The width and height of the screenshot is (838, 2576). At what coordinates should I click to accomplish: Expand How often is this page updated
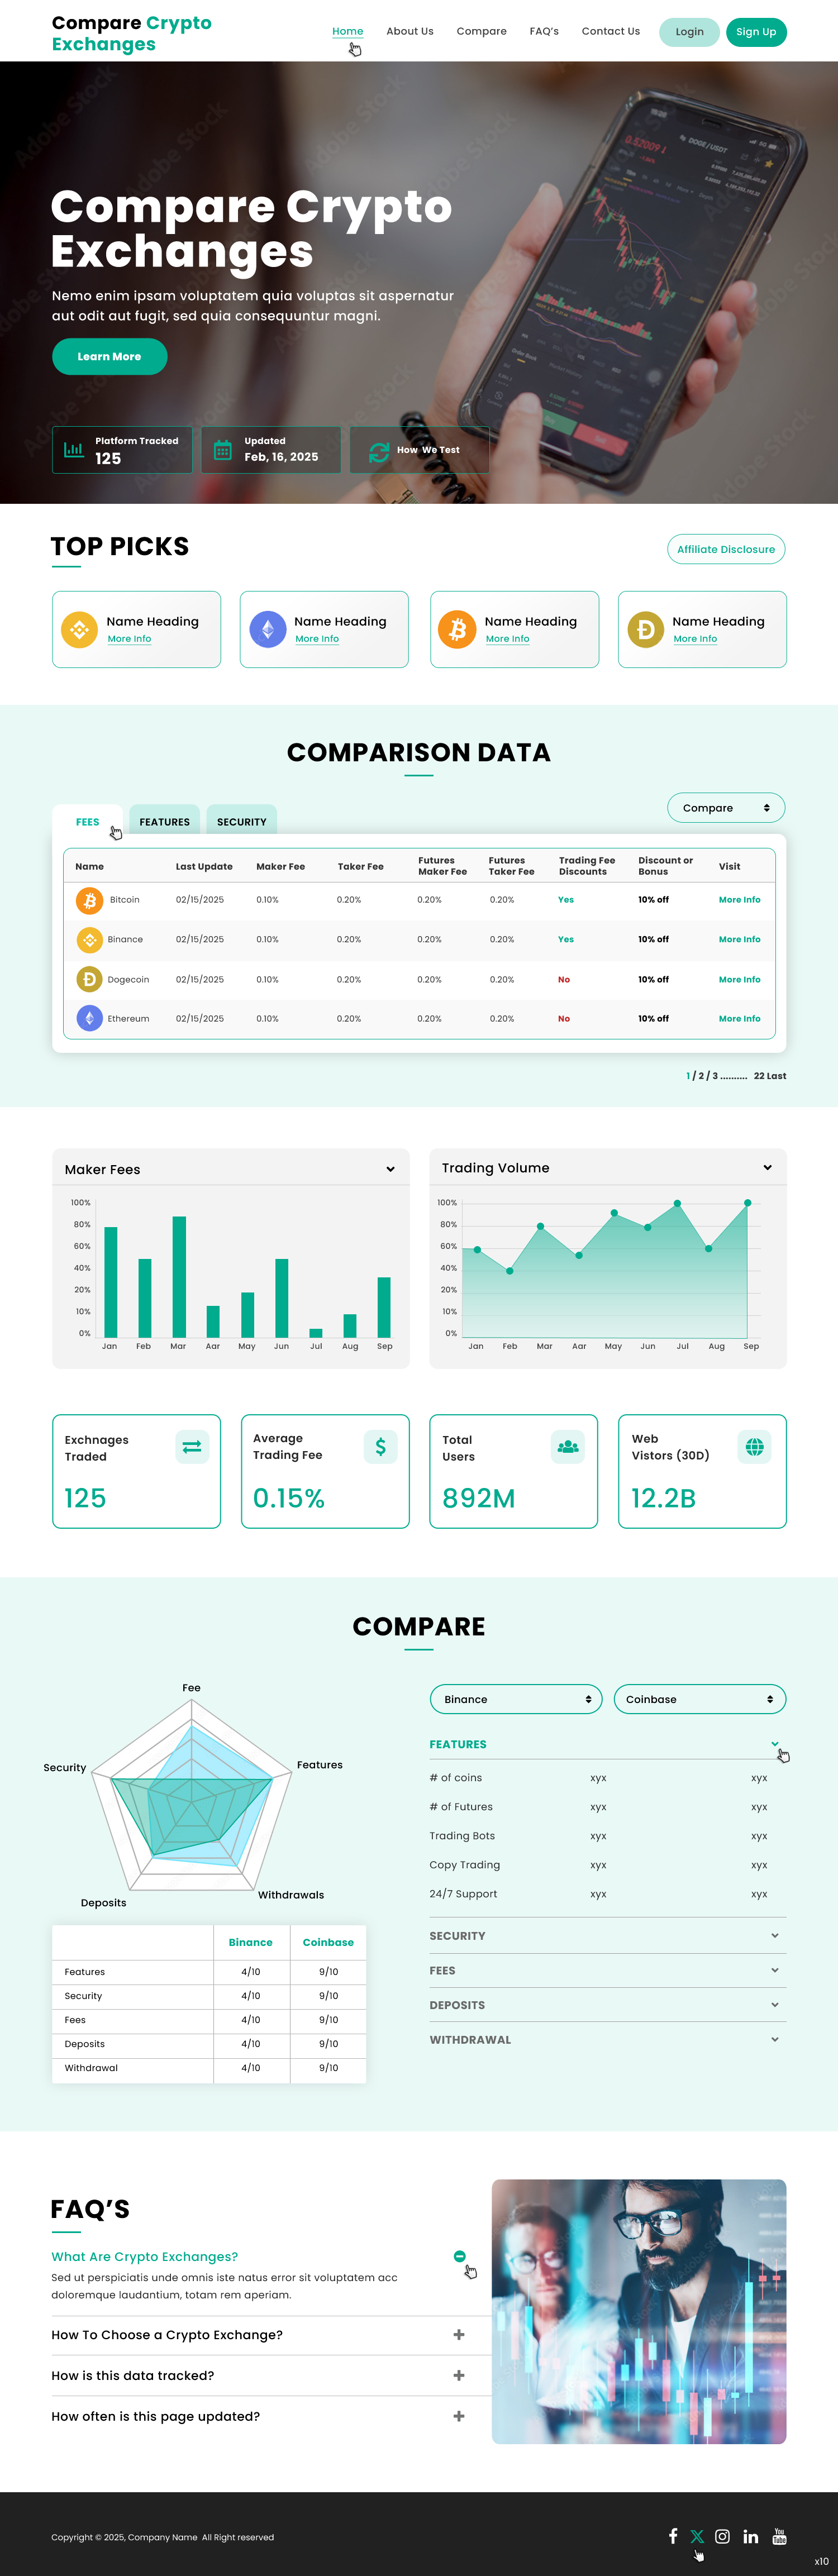point(459,2415)
